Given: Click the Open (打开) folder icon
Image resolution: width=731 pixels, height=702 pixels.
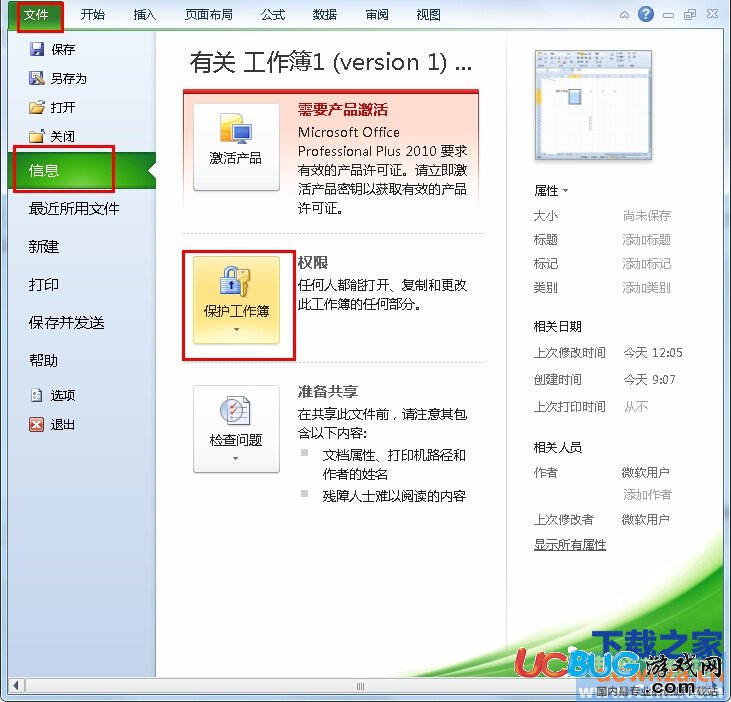Looking at the screenshot, I should pyautogui.click(x=36, y=107).
